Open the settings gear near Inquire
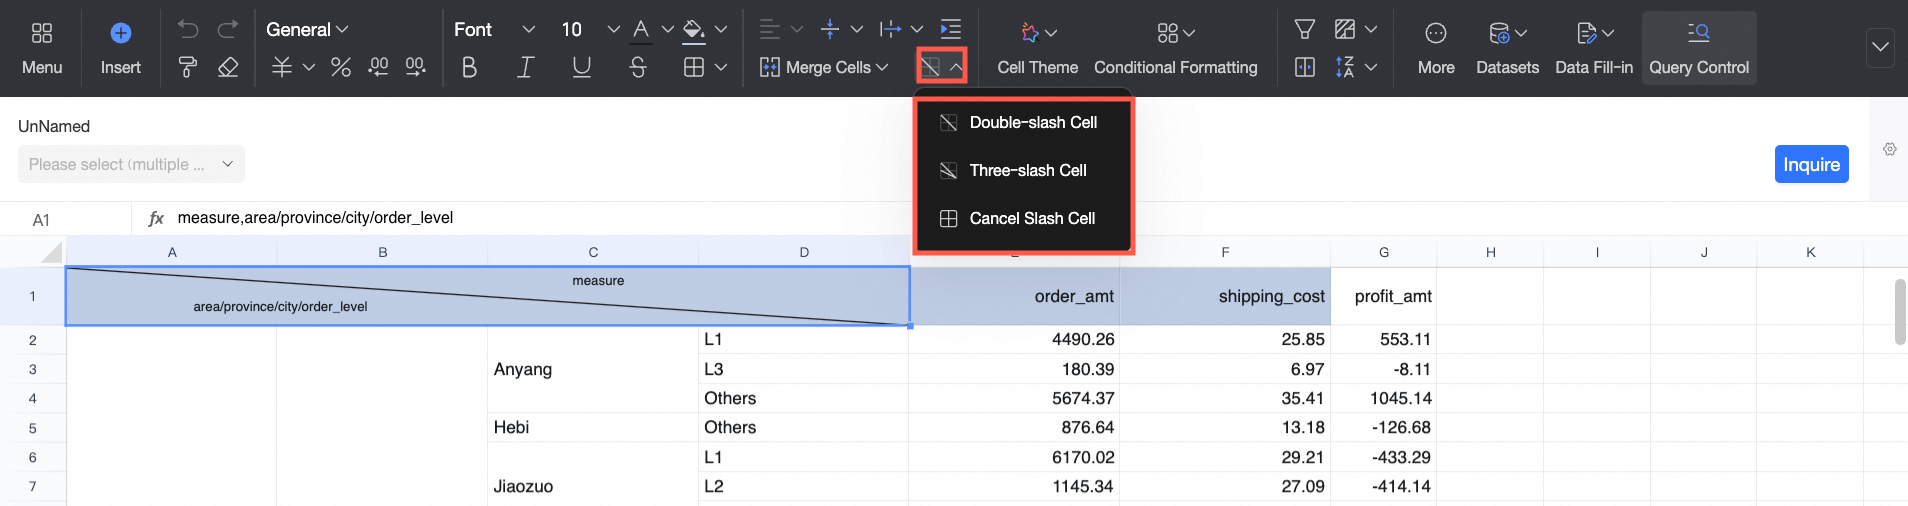This screenshot has height=506, width=1908. [1890, 149]
